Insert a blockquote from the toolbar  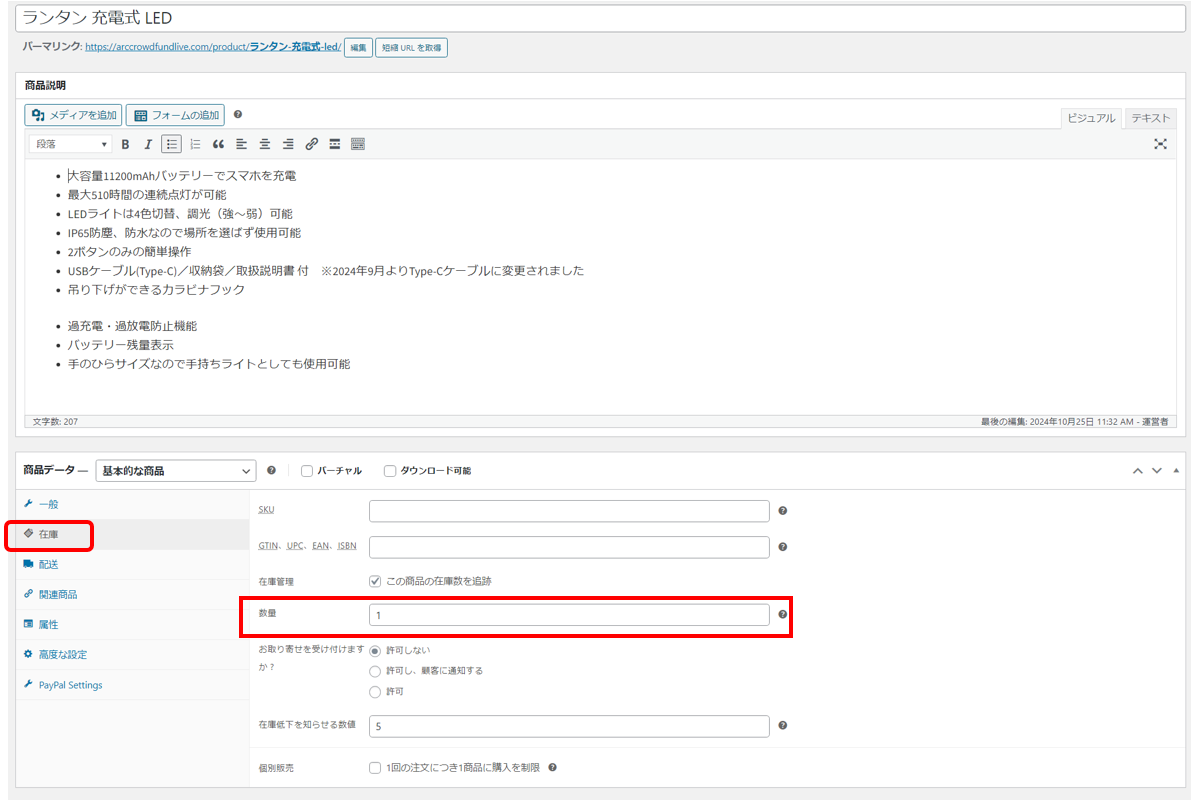click(218, 144)
